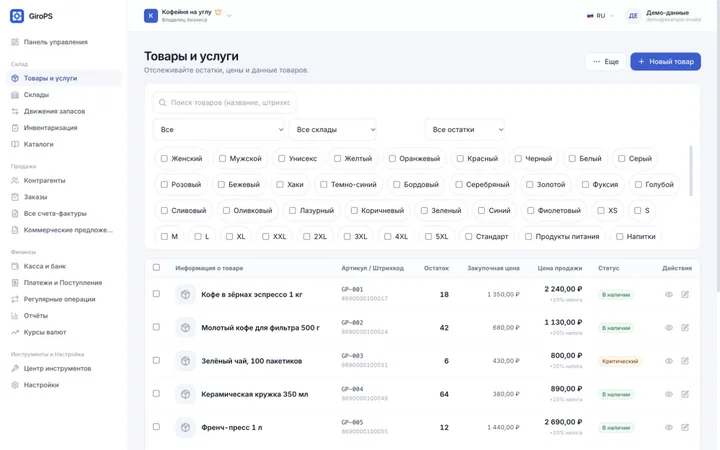
Task: Open the Все склады dropdown
Action: coord(333,130)
